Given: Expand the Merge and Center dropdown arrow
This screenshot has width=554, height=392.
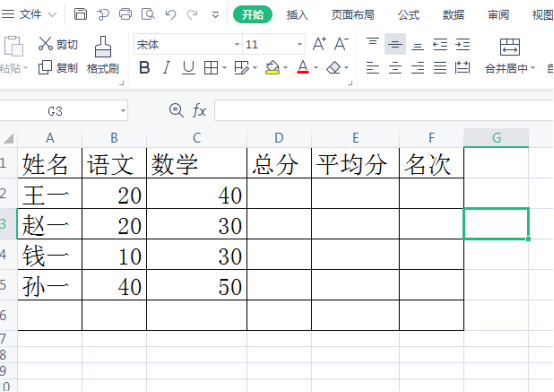Looking at the screenshot, I should click(533, 68).
